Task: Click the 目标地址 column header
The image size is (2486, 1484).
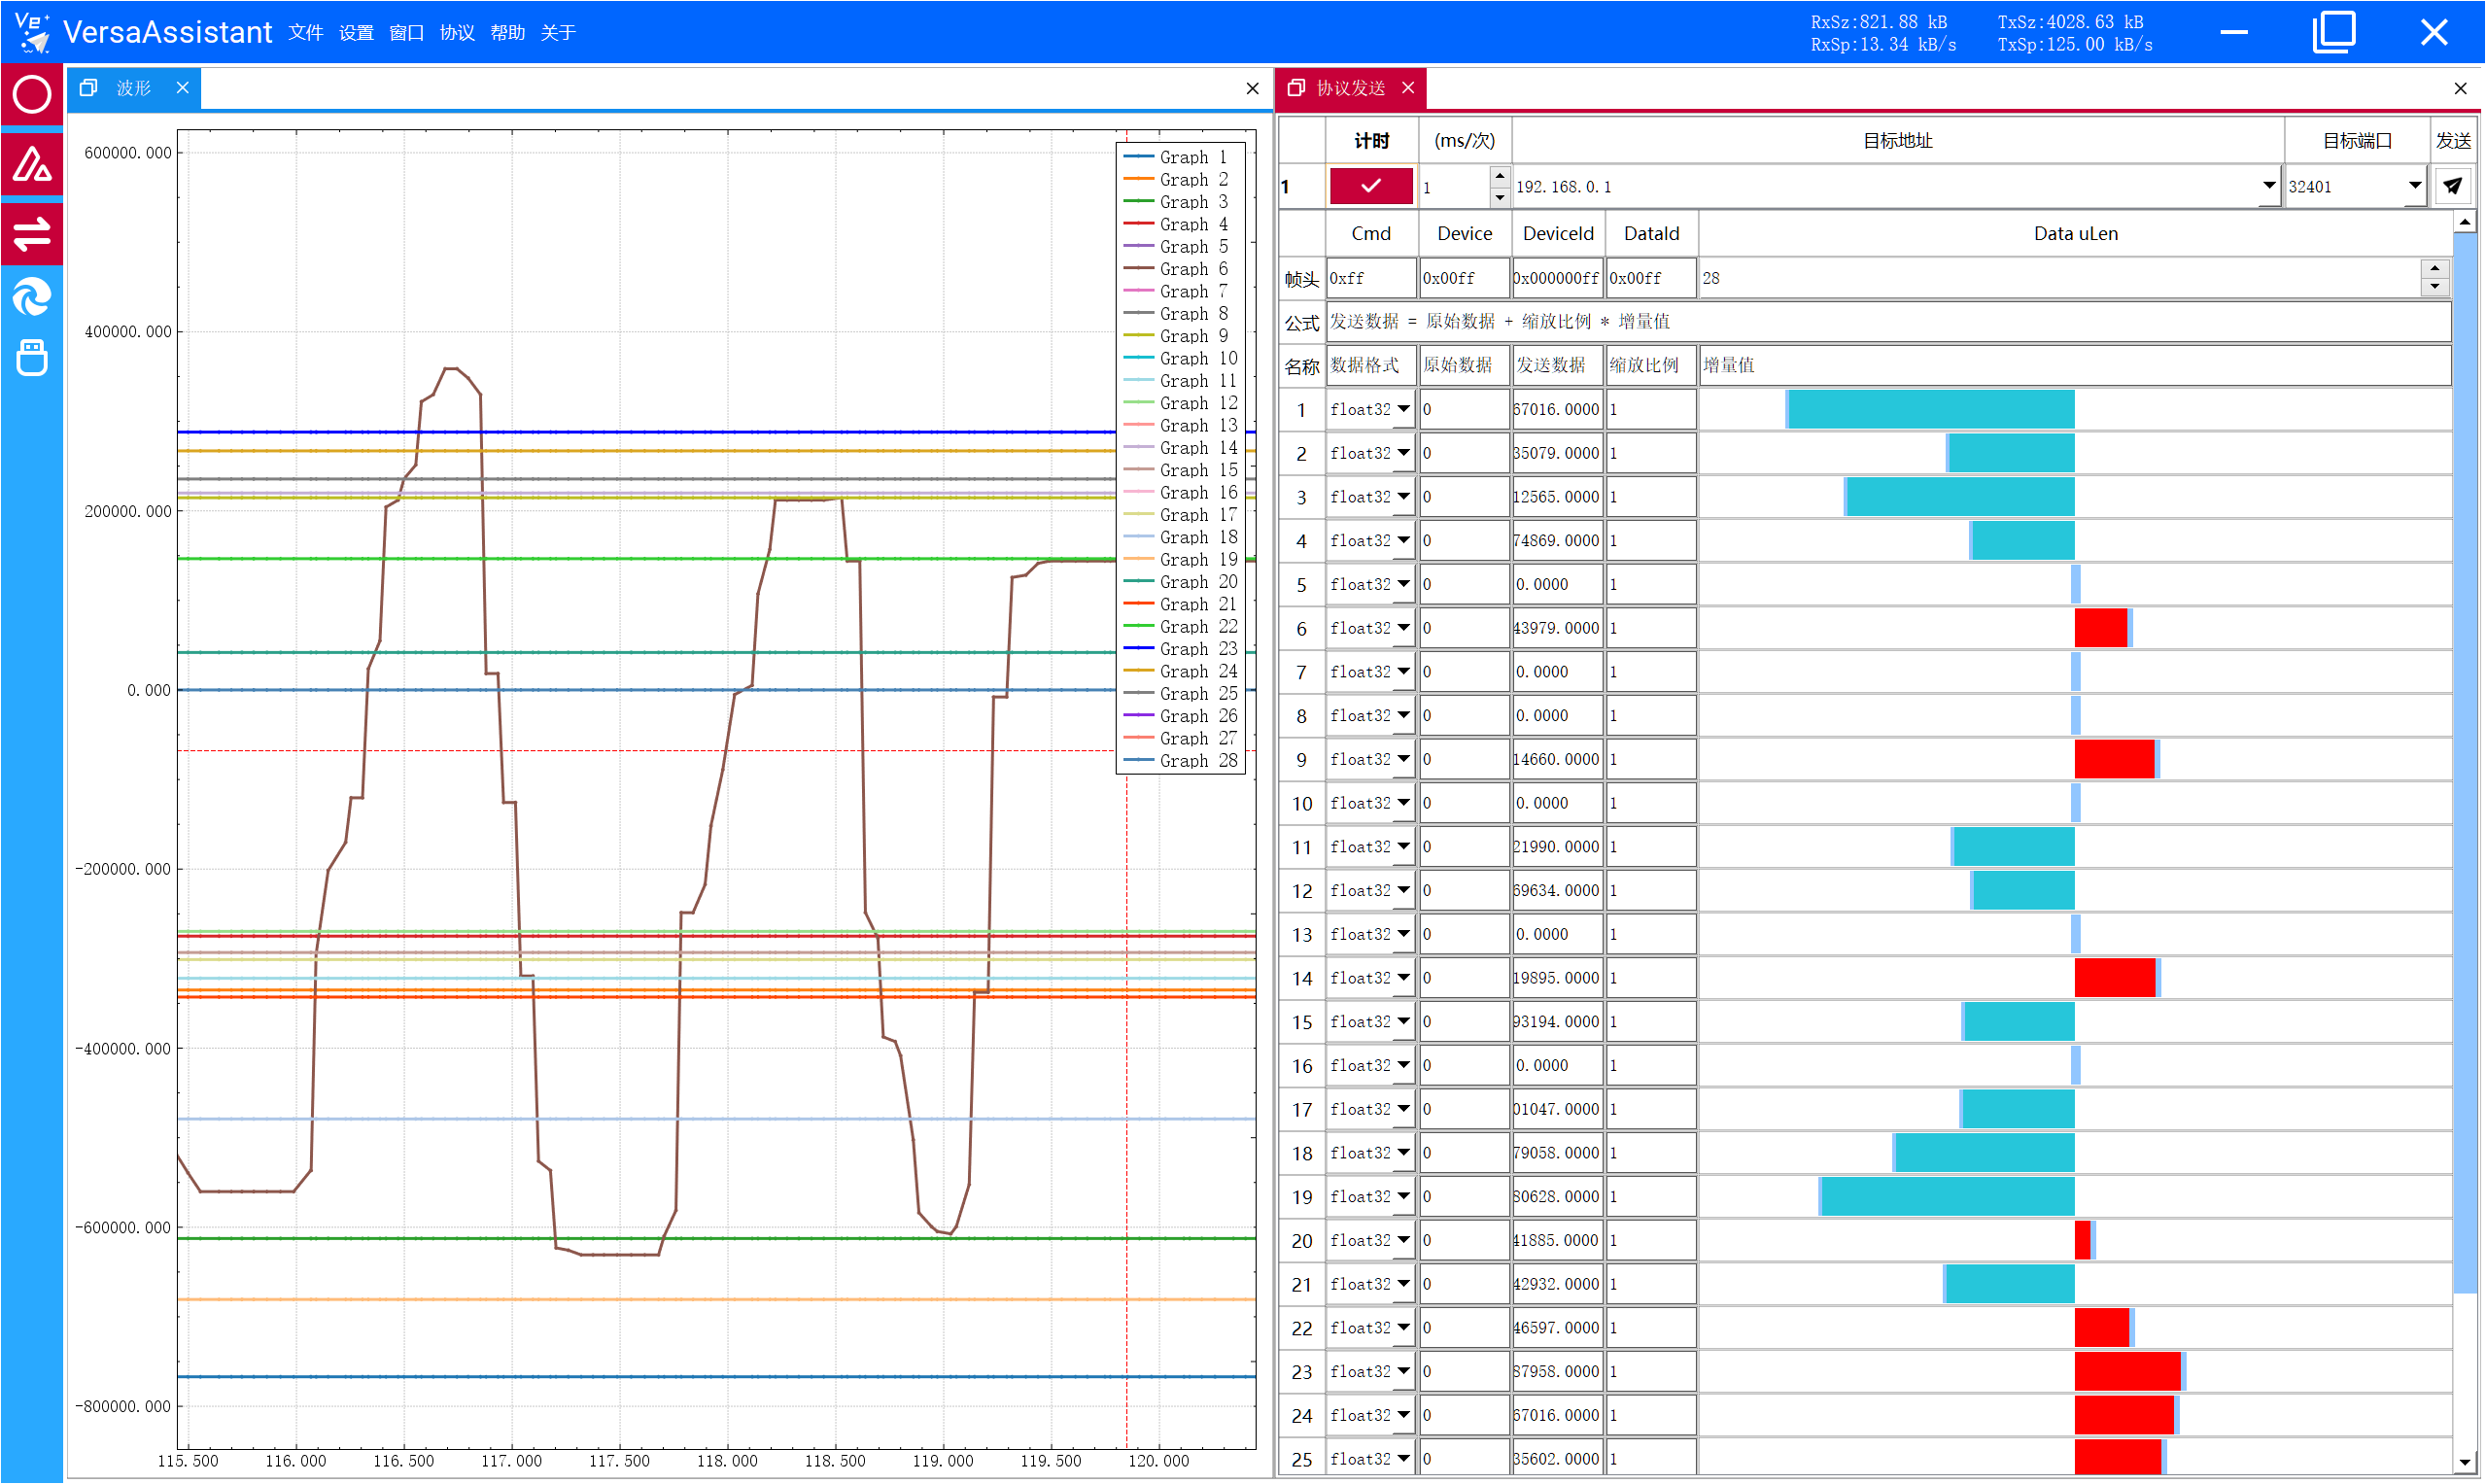Action: click(1897, 141)
